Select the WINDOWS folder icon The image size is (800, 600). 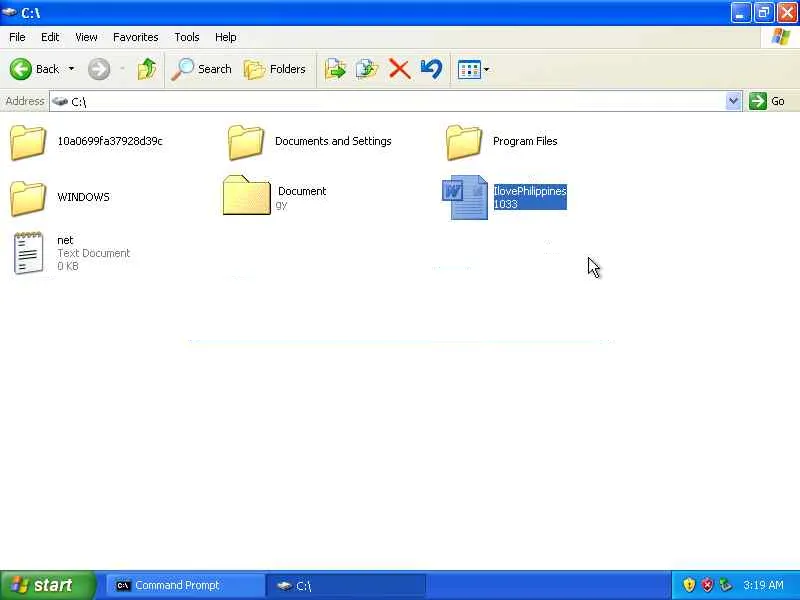click(28, 198)
